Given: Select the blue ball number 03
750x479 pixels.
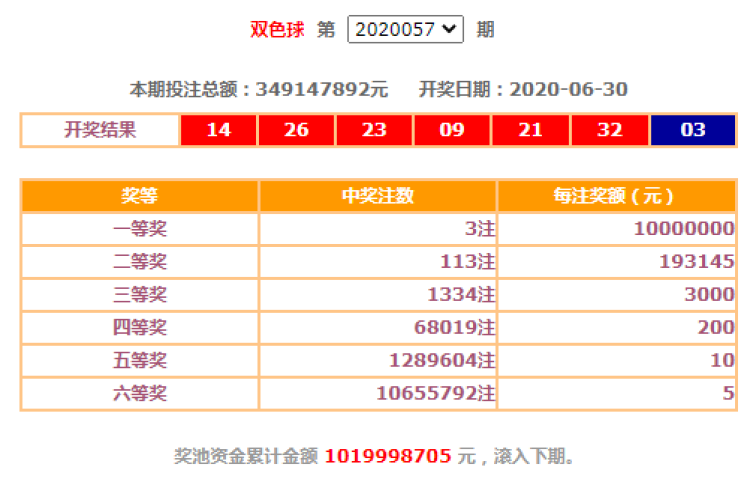Looking at the screenshot, I should 692,130.
